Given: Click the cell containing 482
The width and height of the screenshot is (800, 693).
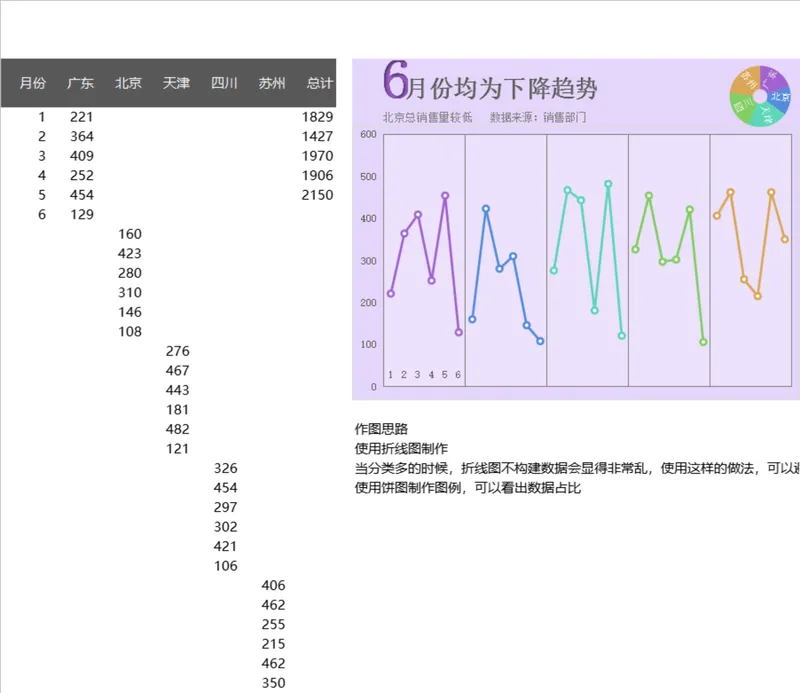Looking at the screenshot, I should (x=178, y=429).
